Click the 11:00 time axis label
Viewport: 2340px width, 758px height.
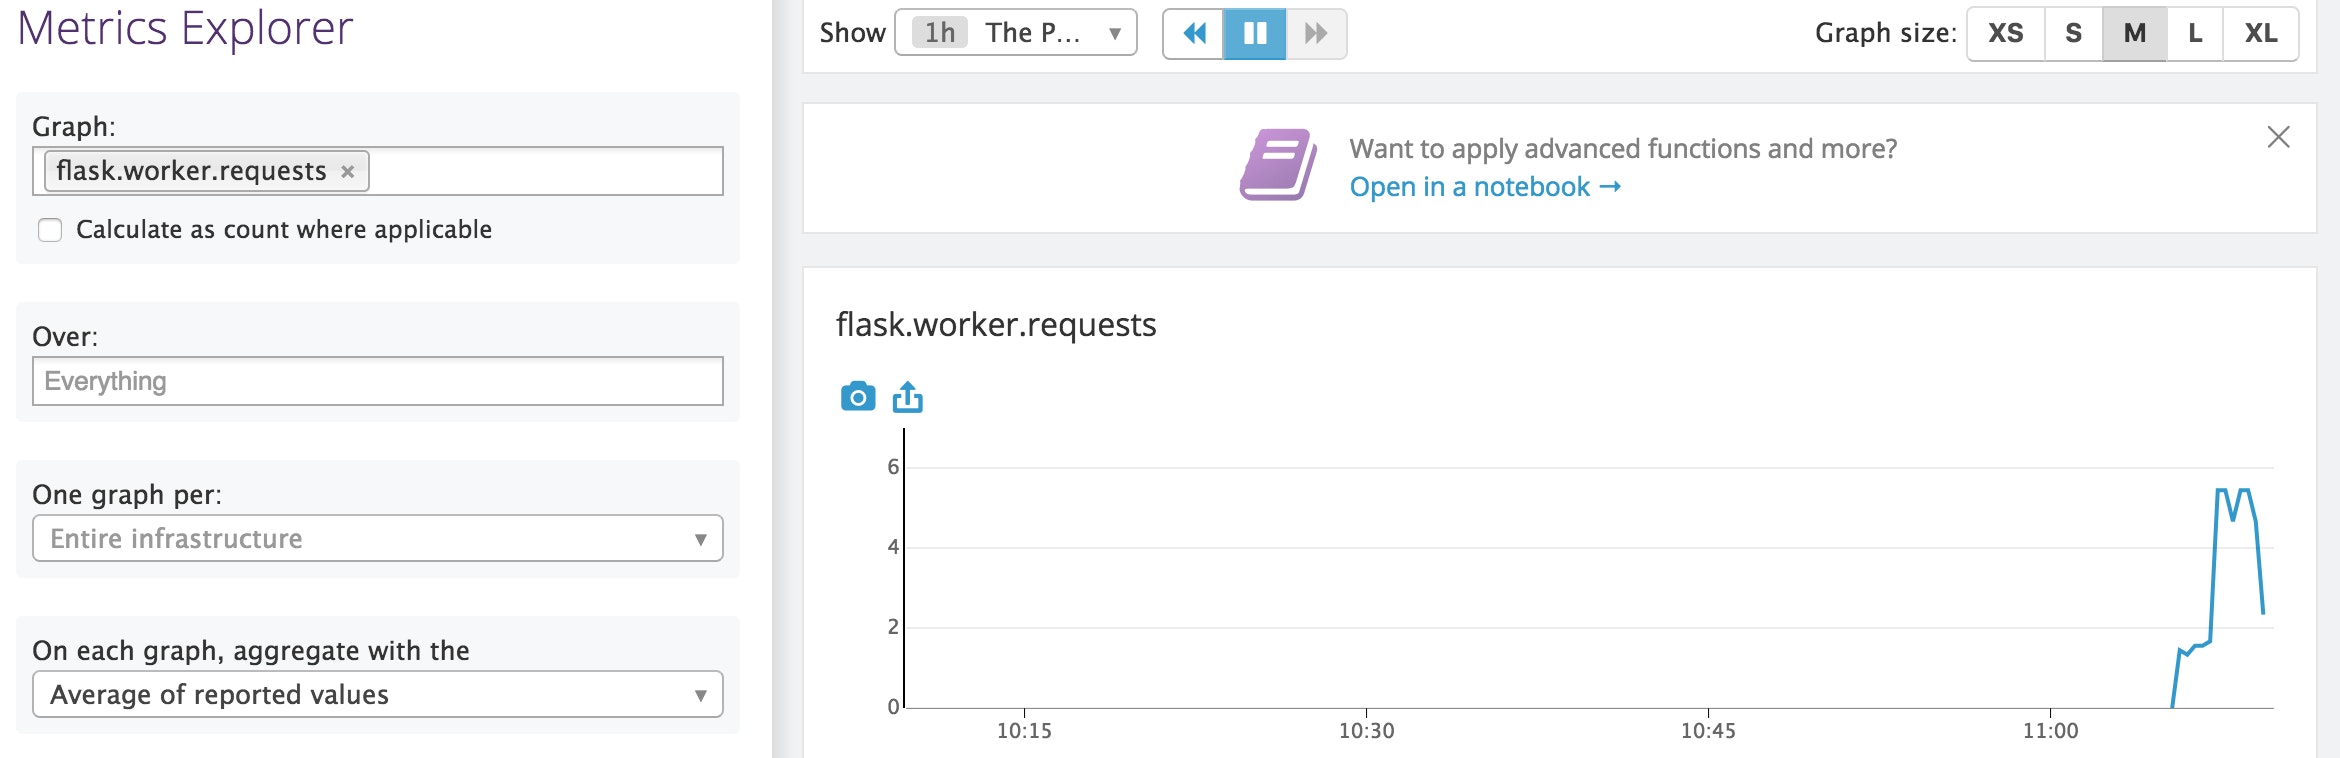2050,731
